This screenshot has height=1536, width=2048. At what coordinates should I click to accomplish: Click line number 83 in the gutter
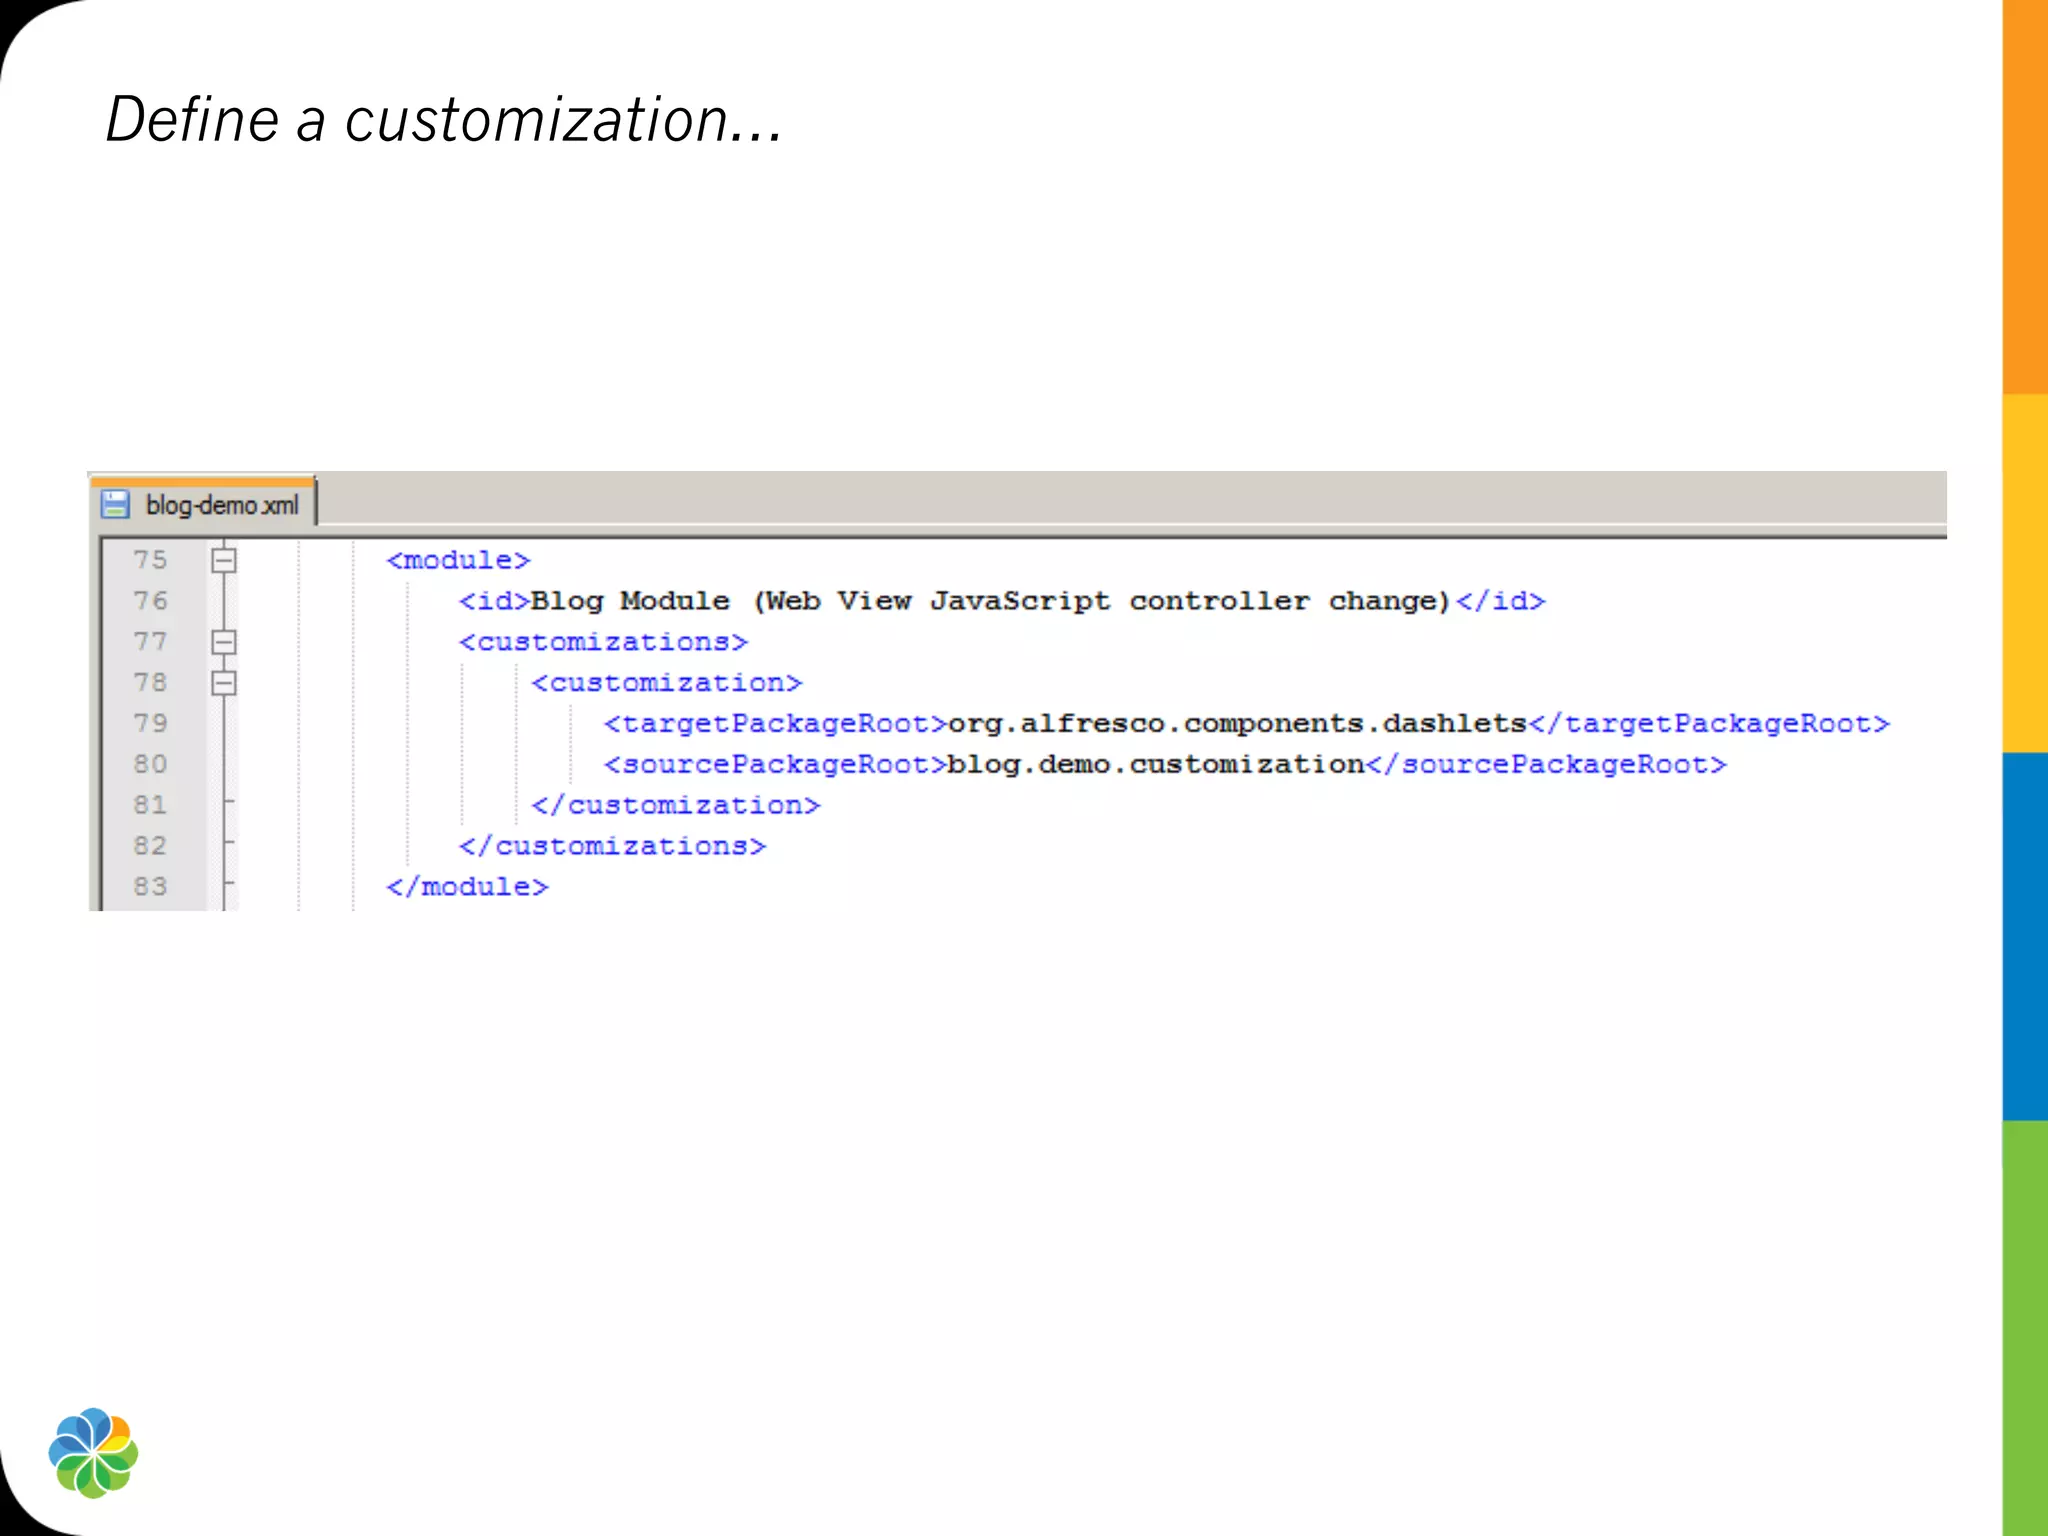150,886
